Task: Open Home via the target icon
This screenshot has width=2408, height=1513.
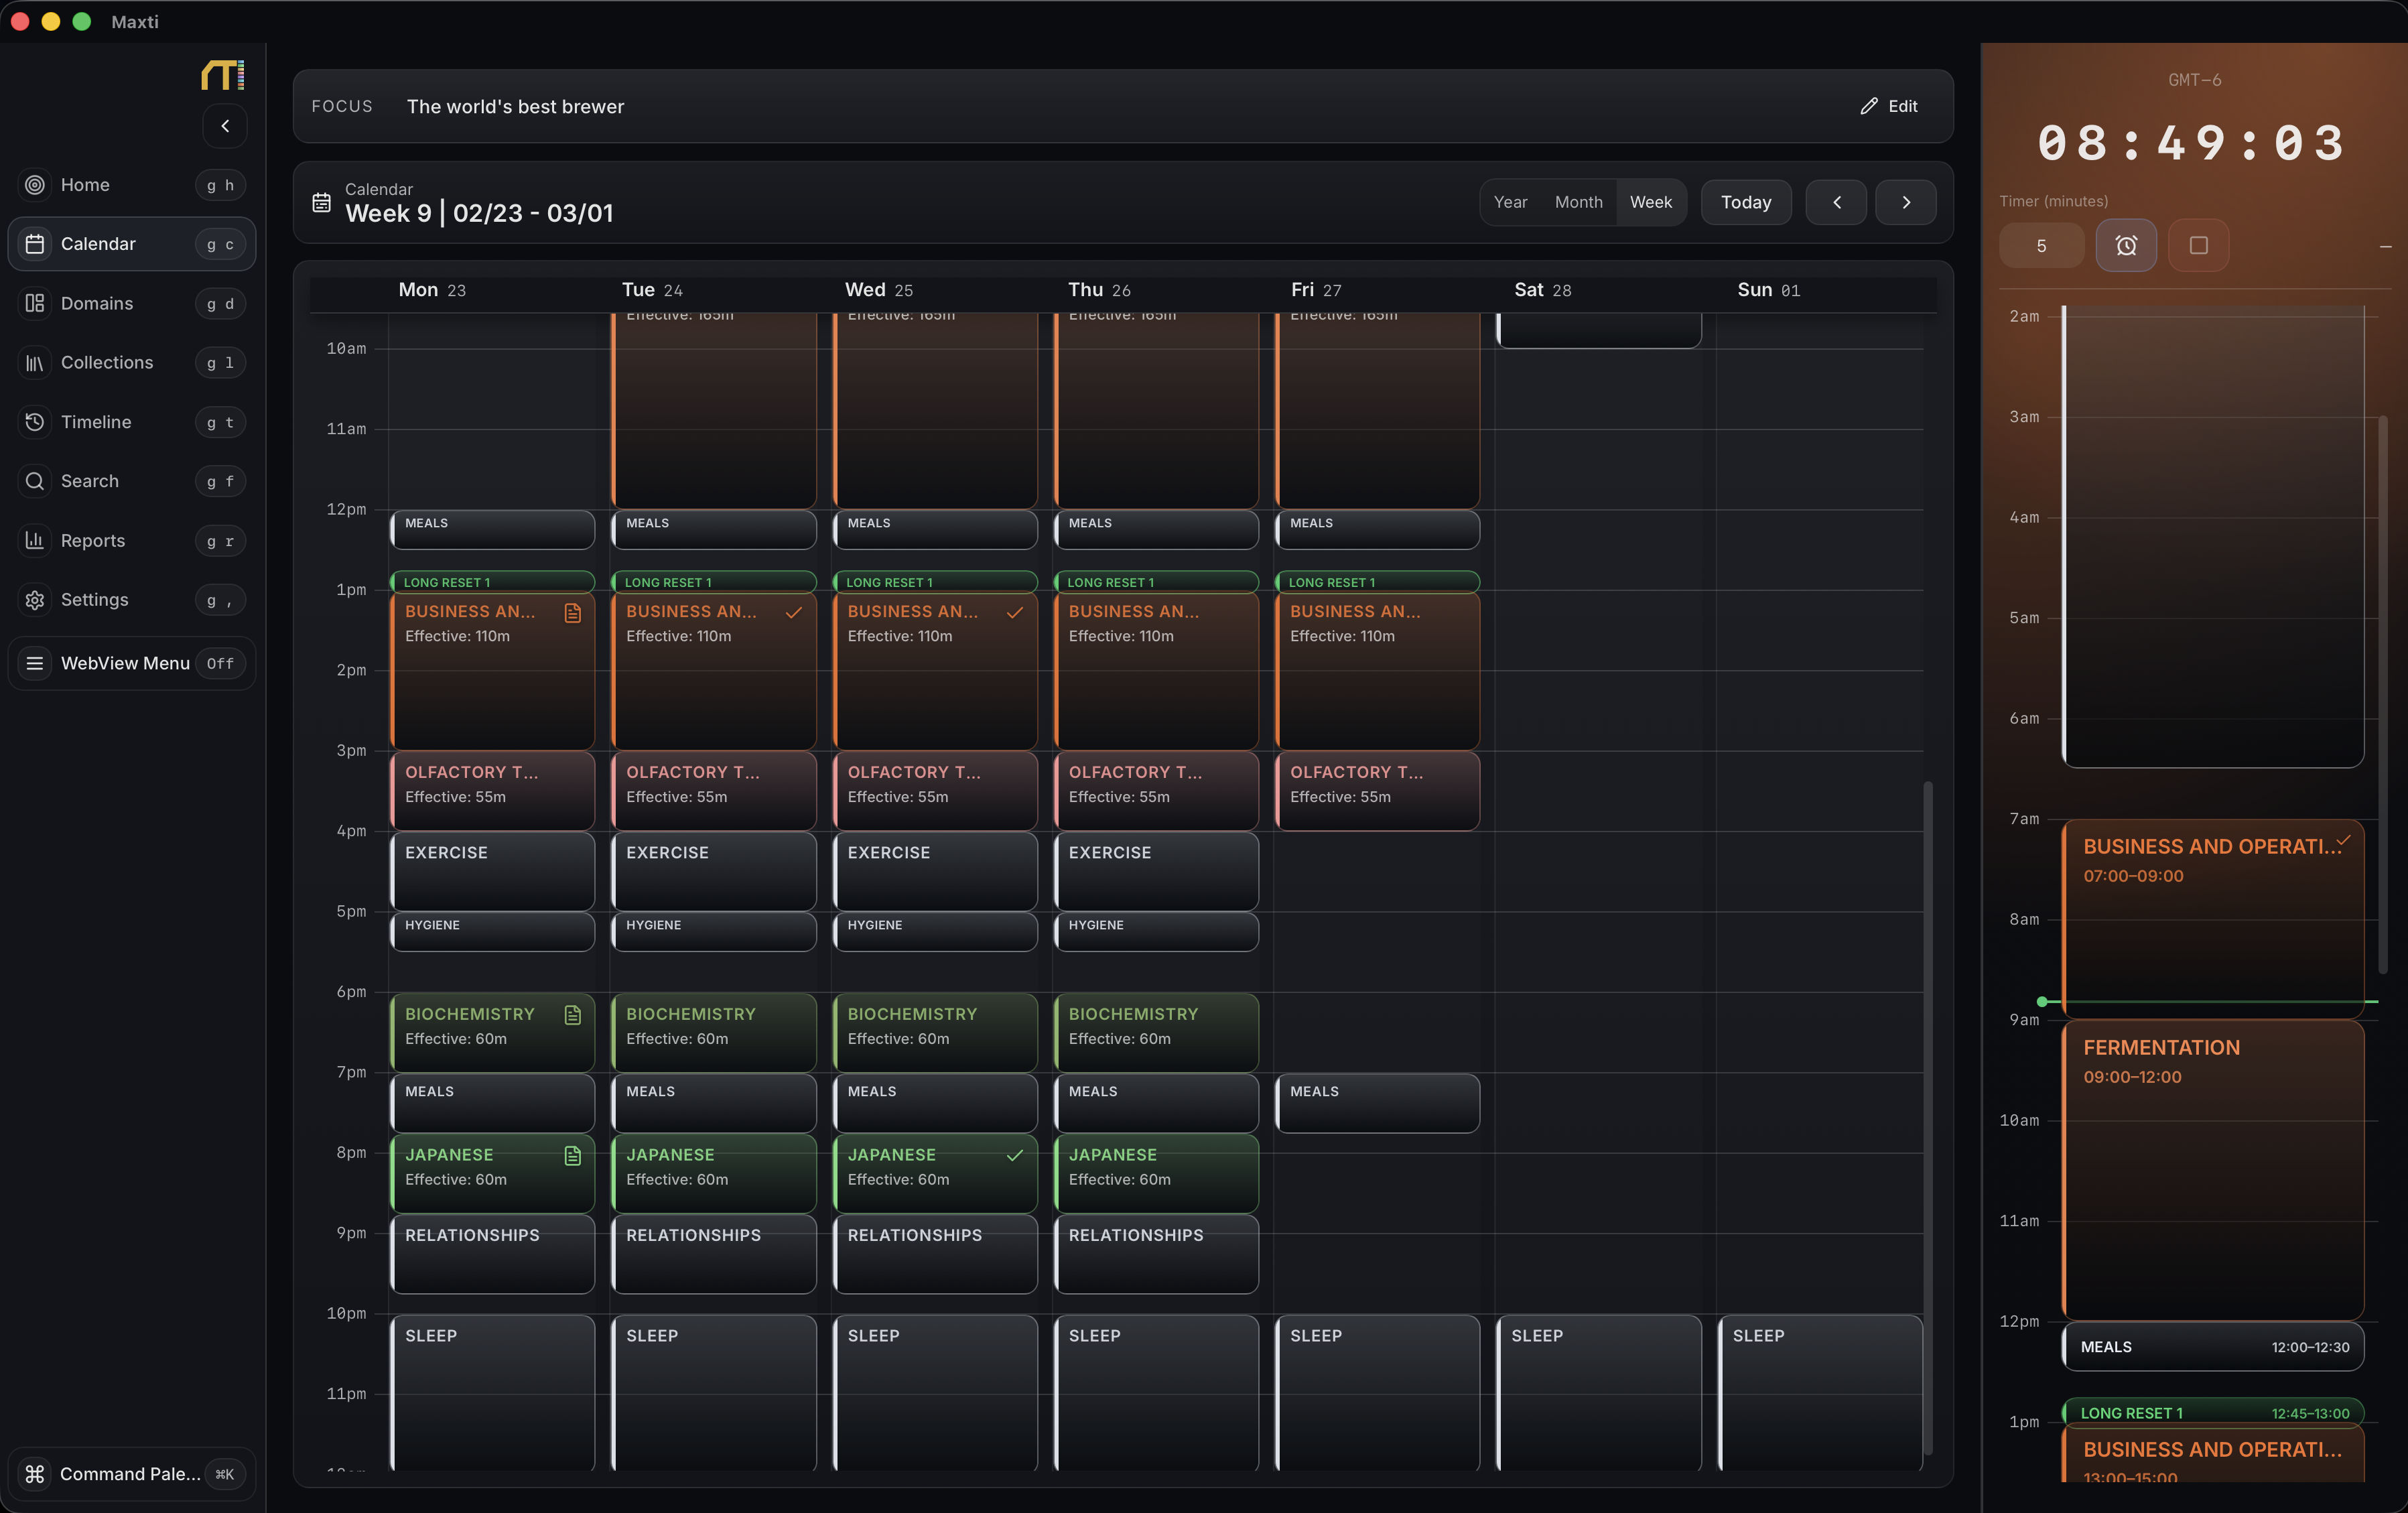Action: pos(35,185)
